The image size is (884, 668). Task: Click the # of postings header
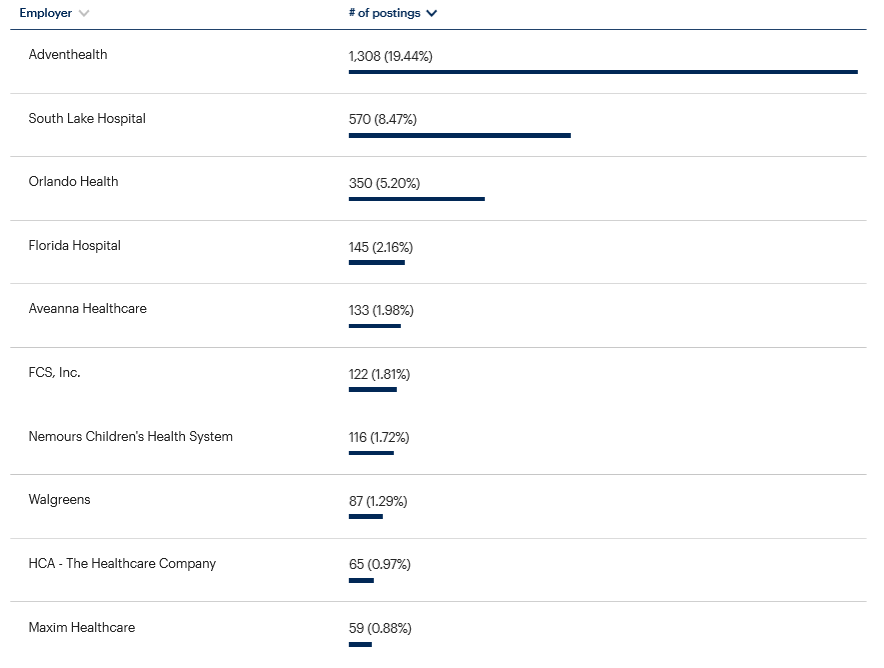(x=385, y=14)
